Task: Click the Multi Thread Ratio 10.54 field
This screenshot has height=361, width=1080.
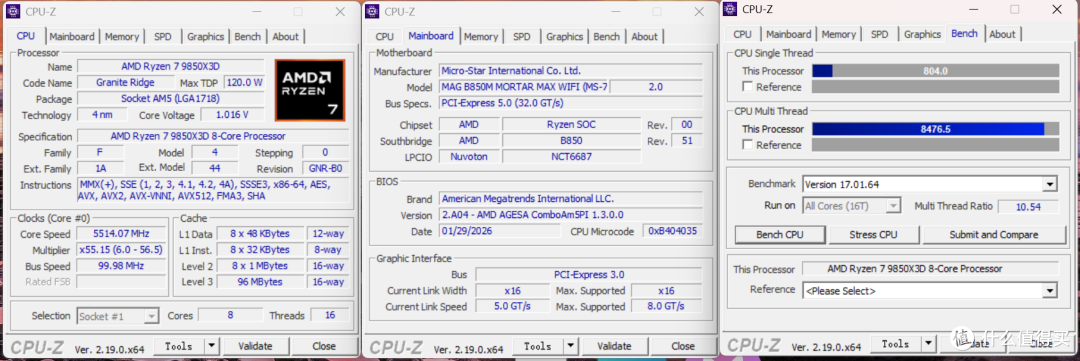Action: (1028, 207)
